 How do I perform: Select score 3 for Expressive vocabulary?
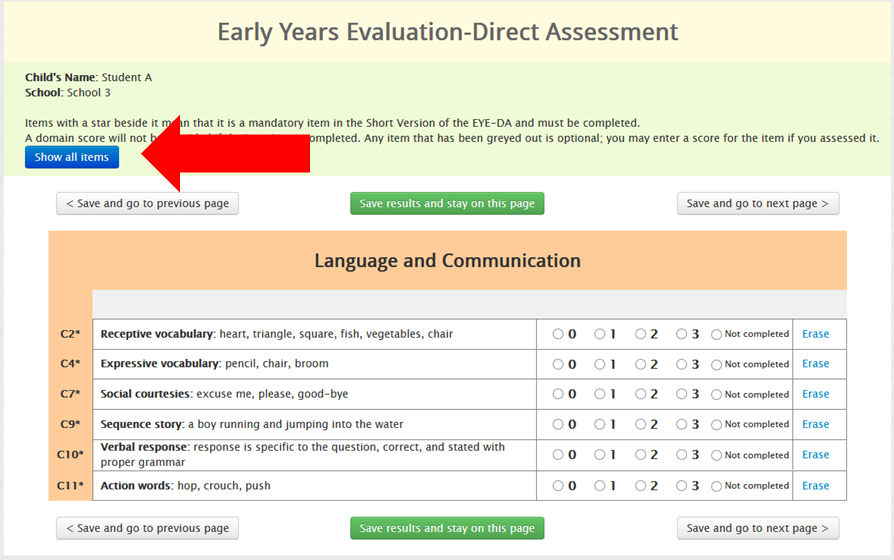pyautogui.click(x=681, y=364)
